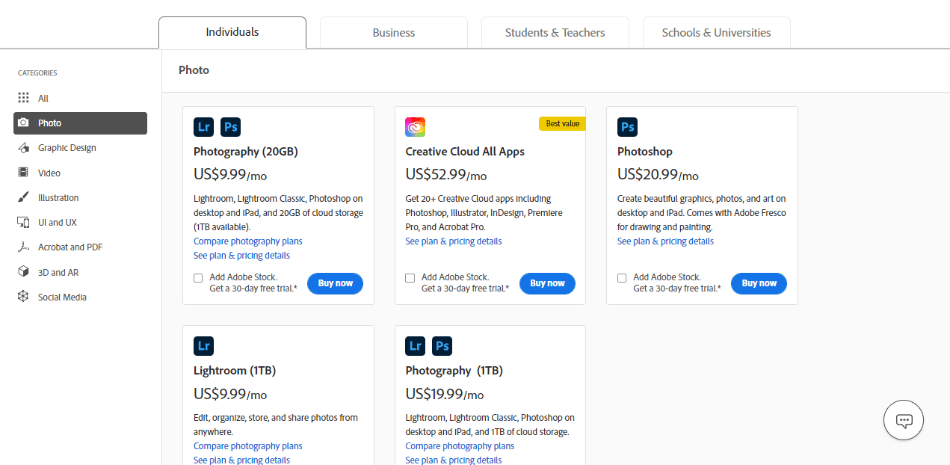Click Ps icon on the Photoshop card

click(x=627, y=127)
